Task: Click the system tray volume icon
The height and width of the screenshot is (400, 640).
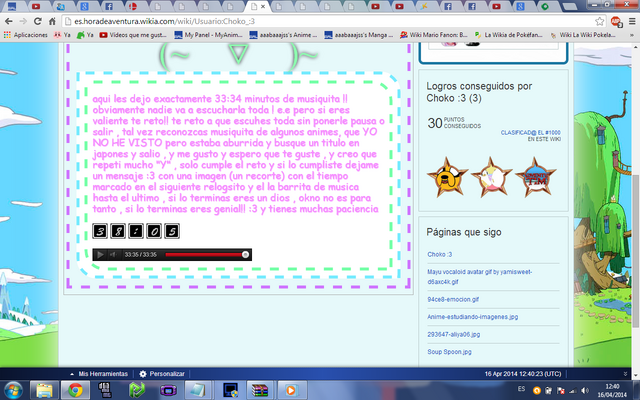Action: coord(584,390)
